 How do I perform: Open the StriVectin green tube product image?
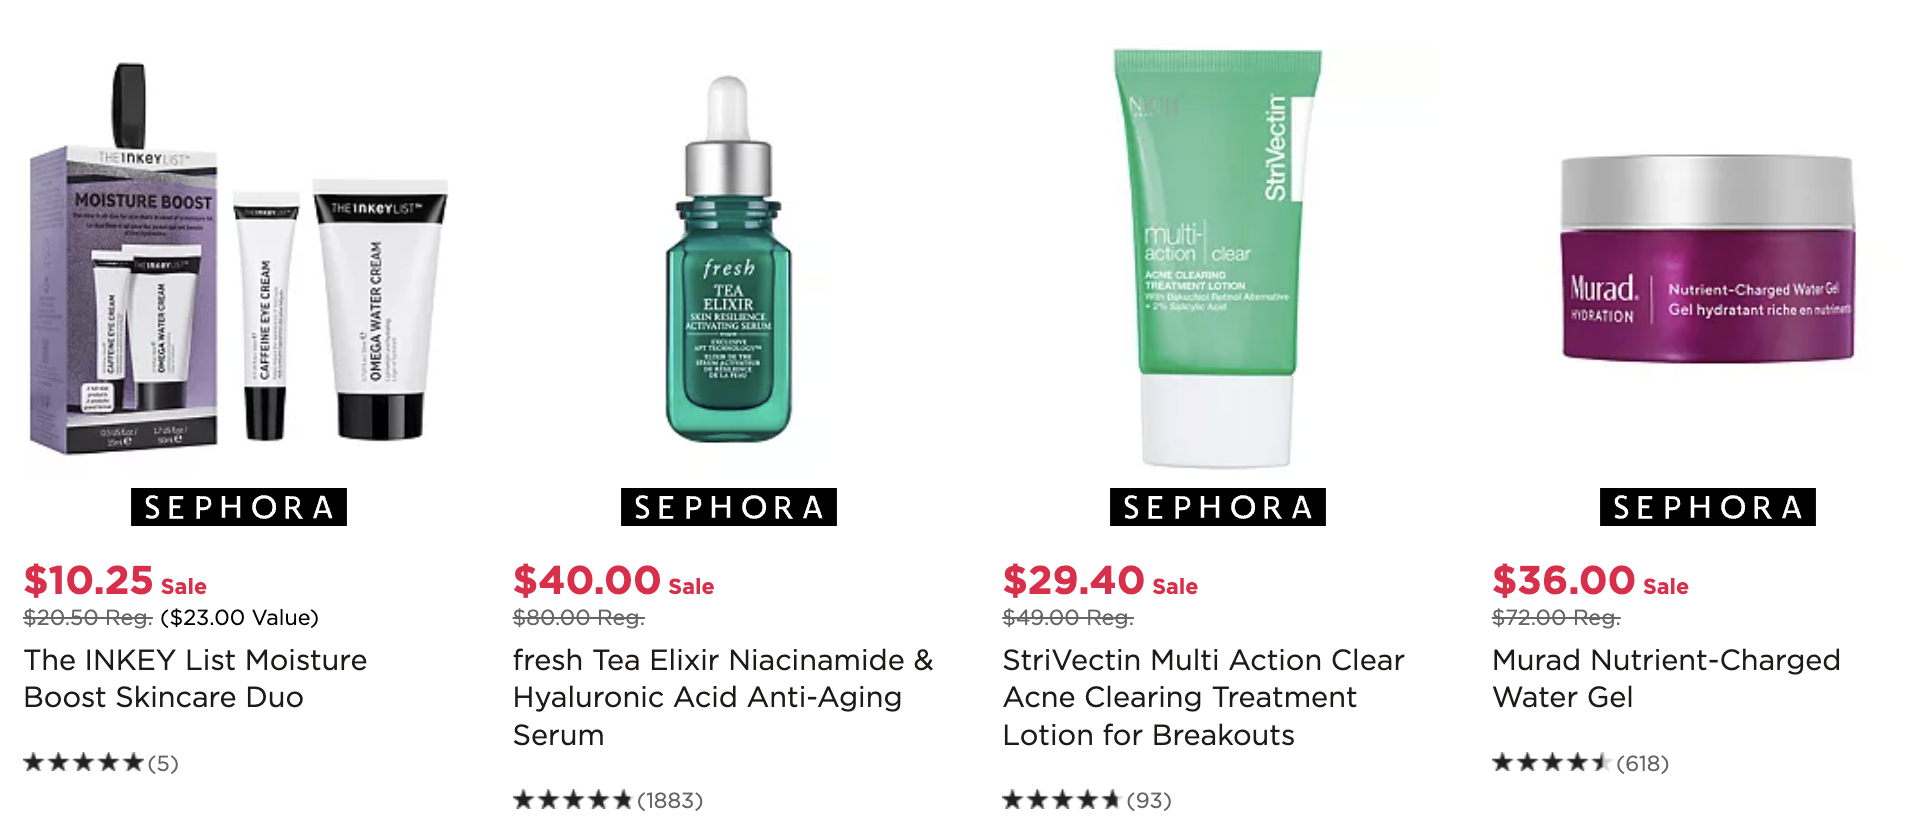click(x=1217, y=258)
